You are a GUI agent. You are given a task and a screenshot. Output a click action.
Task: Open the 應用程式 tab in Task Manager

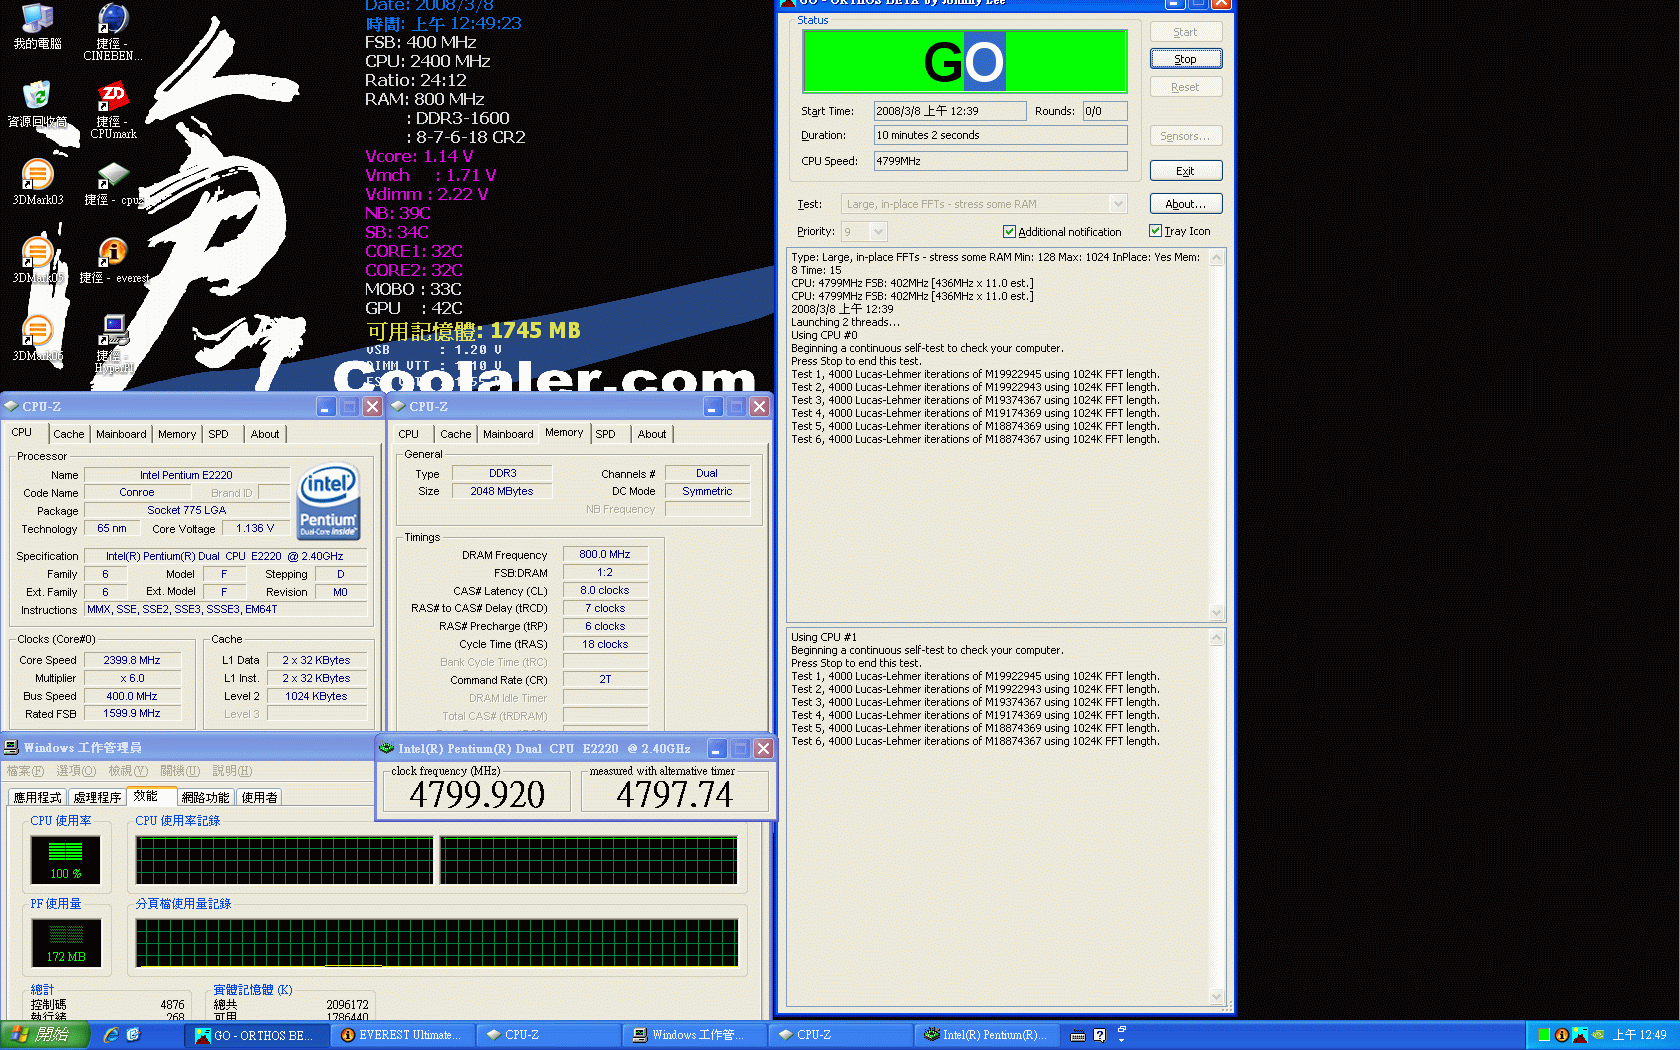coord(38,797)
